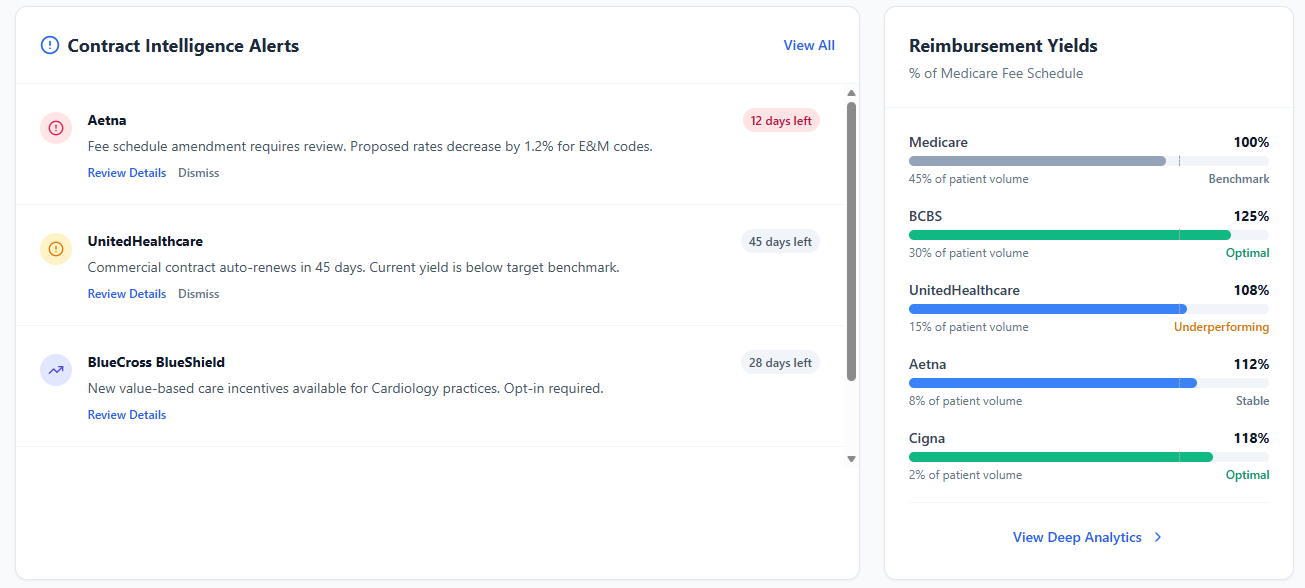
Task: Click the chevron next to View Deep Analytics
Action: point(1158,537)
